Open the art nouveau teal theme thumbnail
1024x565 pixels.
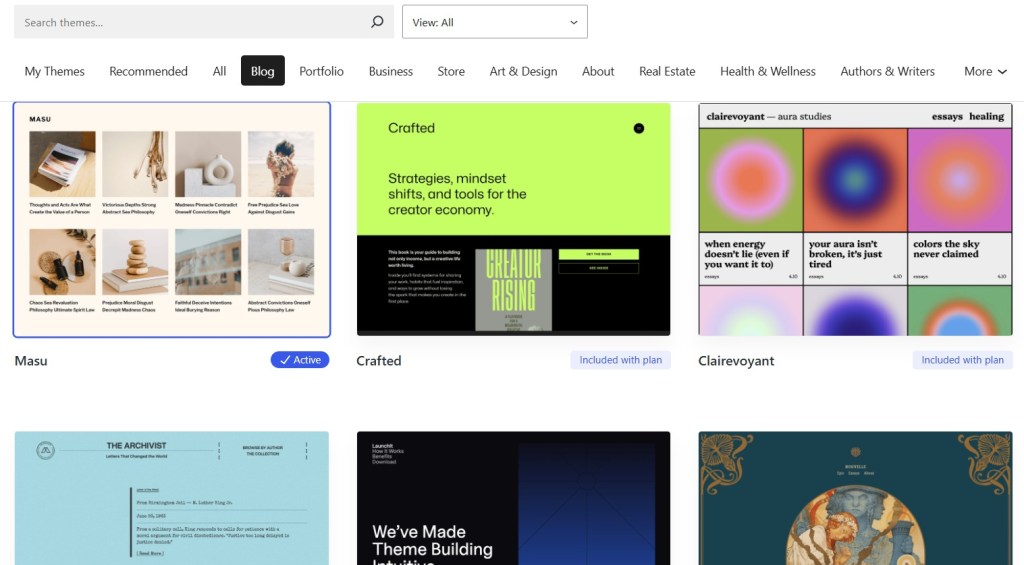[856, 498]
